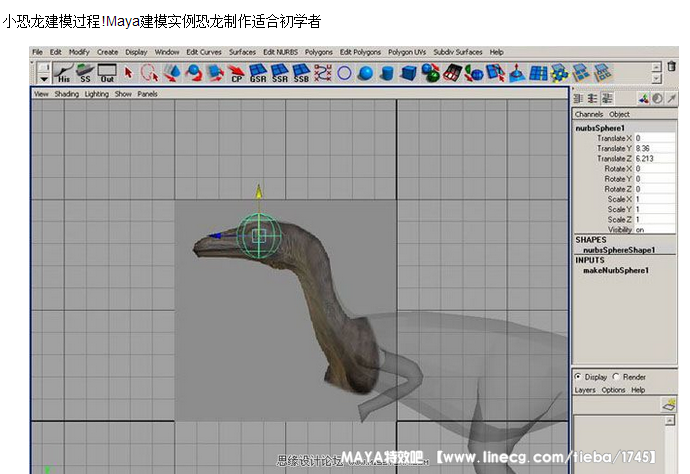Click the grey sphere speed icon
Screen dimensions: 690x474
(657, 99)
